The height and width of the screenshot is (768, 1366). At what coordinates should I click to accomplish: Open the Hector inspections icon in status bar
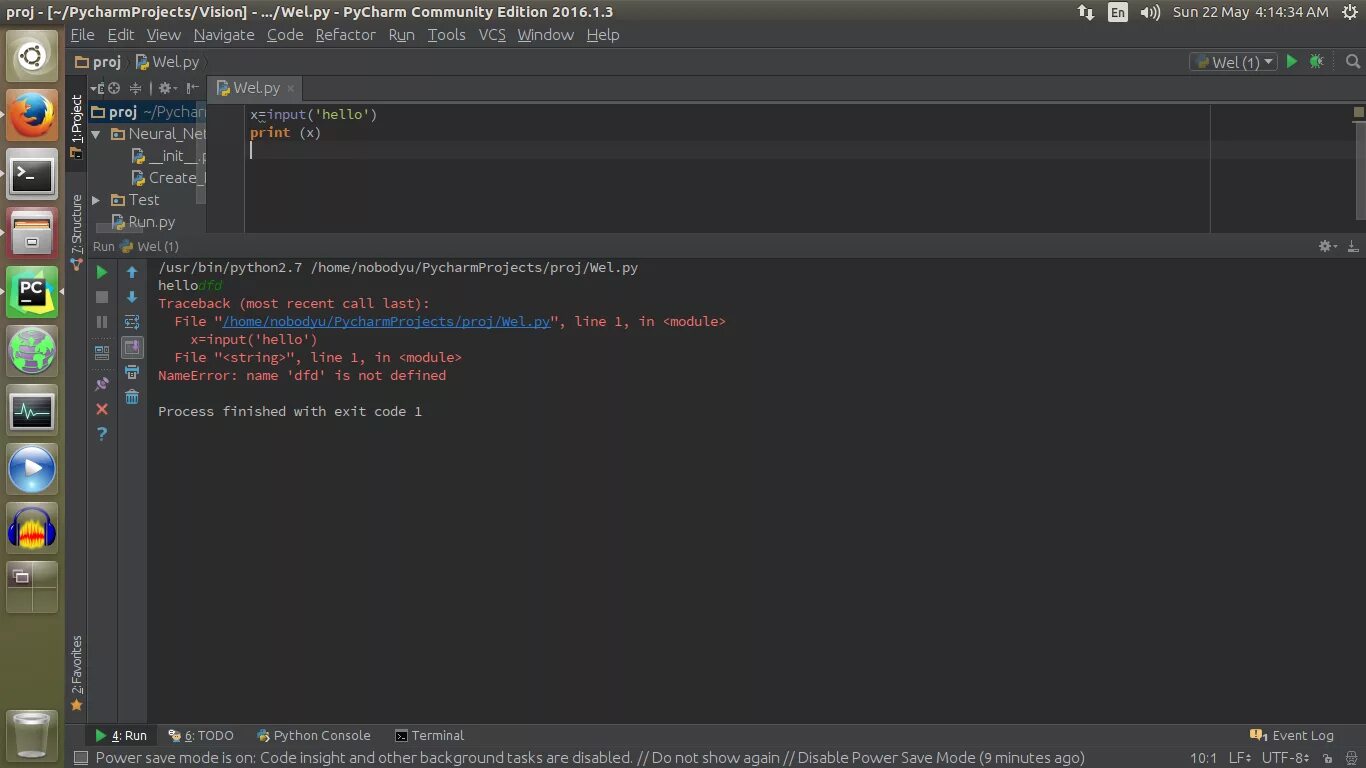[x=1351, y=758]
